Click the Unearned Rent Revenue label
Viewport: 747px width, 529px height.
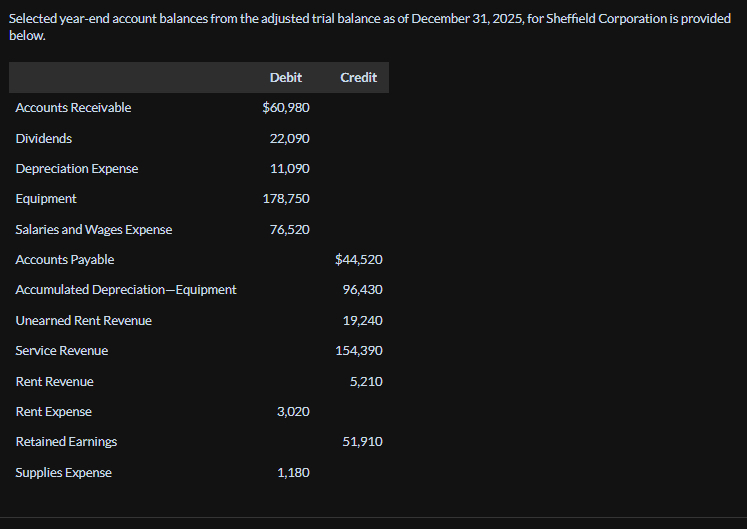point(84,321)
